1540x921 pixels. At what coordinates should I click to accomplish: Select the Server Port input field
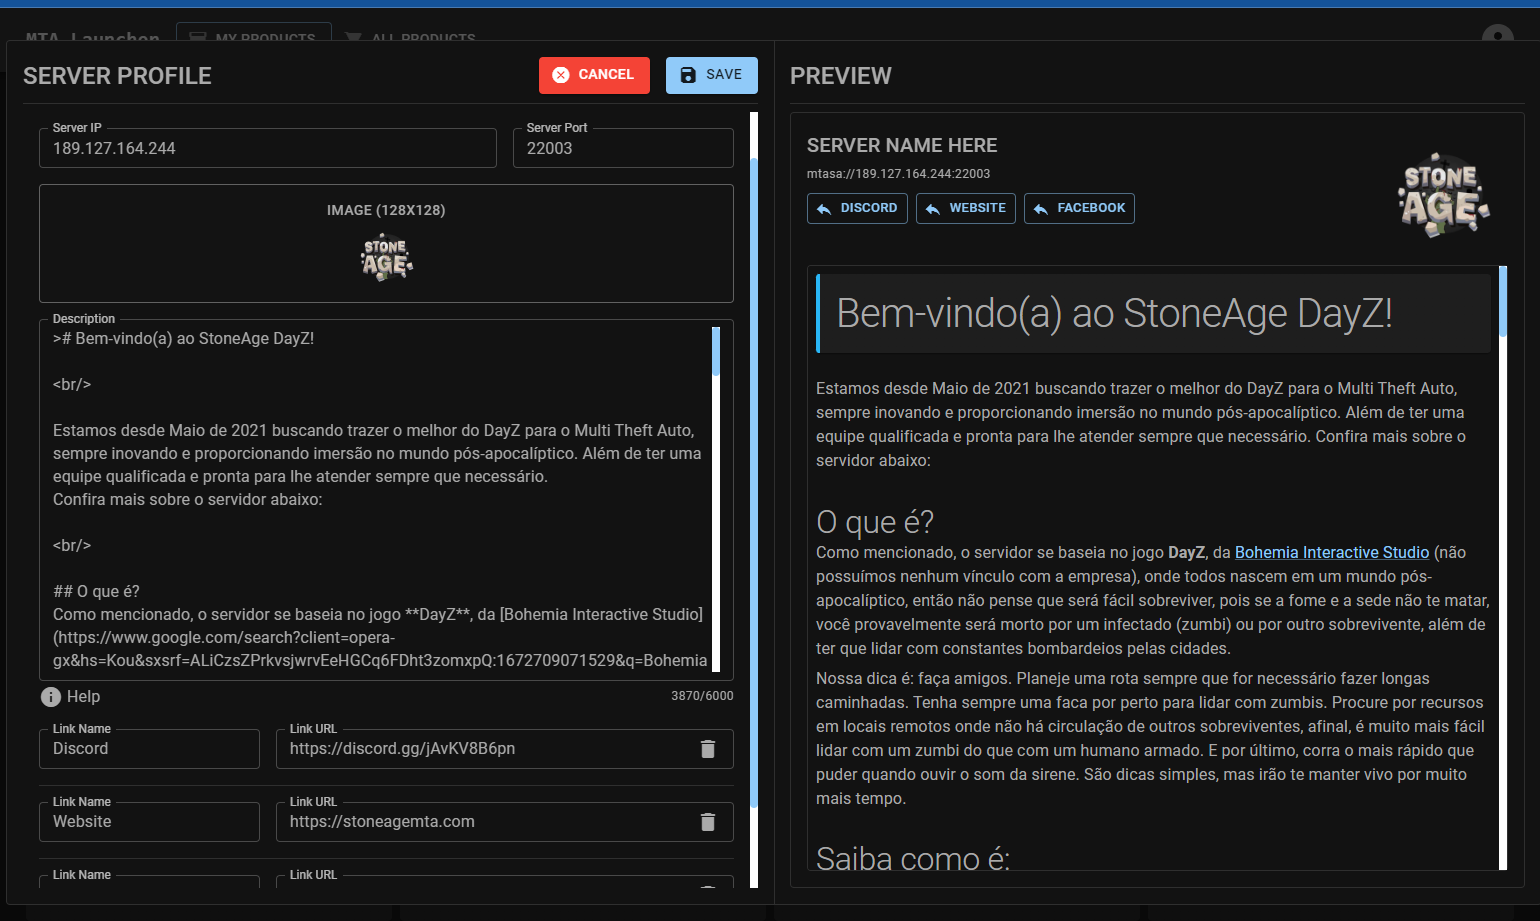coord(622,147)
